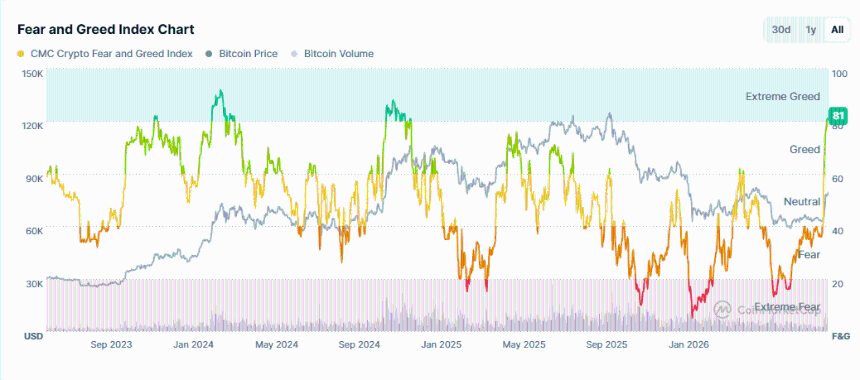Toggle Bitcoin Price legend series
The height and width of the screenshot is (380, 860).
[241, 54]
